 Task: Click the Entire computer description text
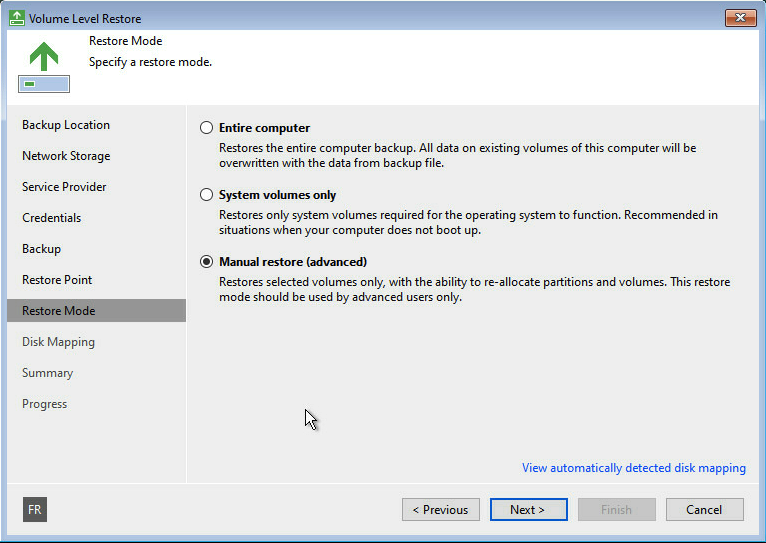pyautogui.click(x=457, y=155)
